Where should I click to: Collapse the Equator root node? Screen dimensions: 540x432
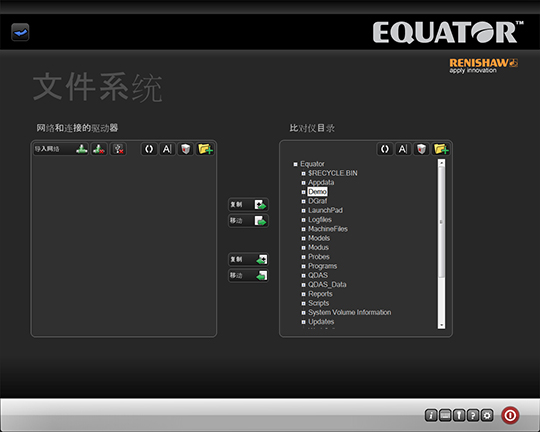click(295, 164)
